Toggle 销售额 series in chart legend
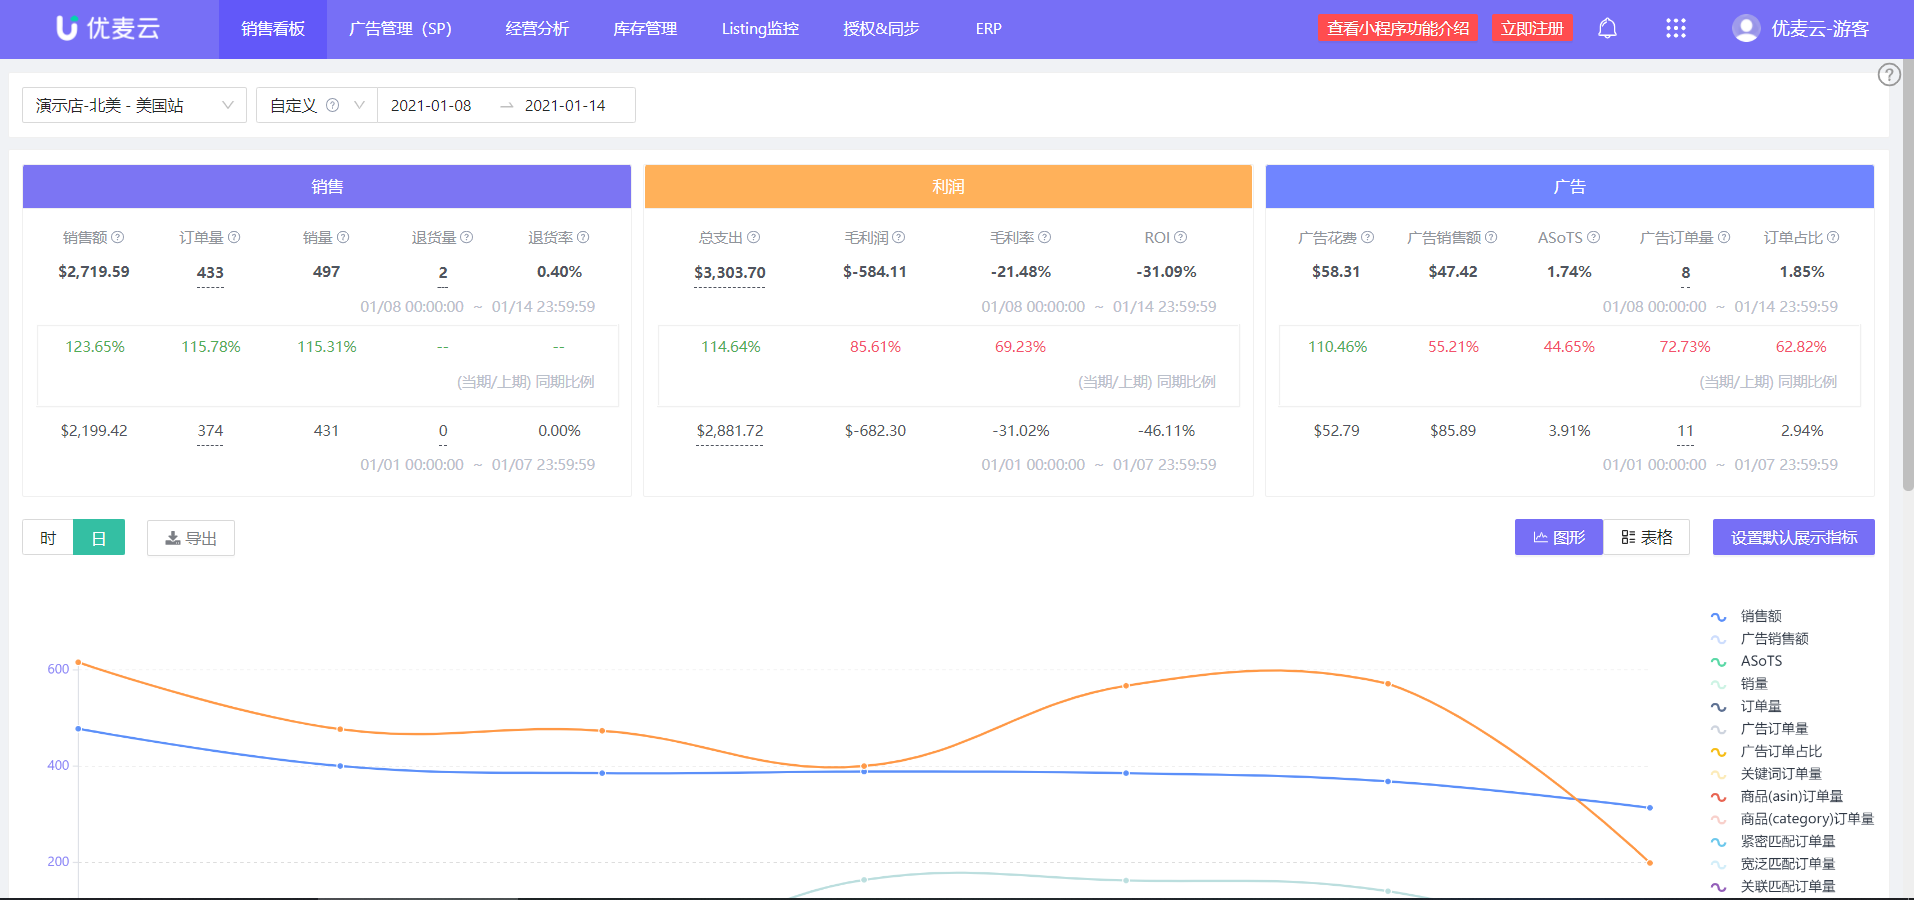This screenshot has width=1914, height=900. coord(1760,616)
